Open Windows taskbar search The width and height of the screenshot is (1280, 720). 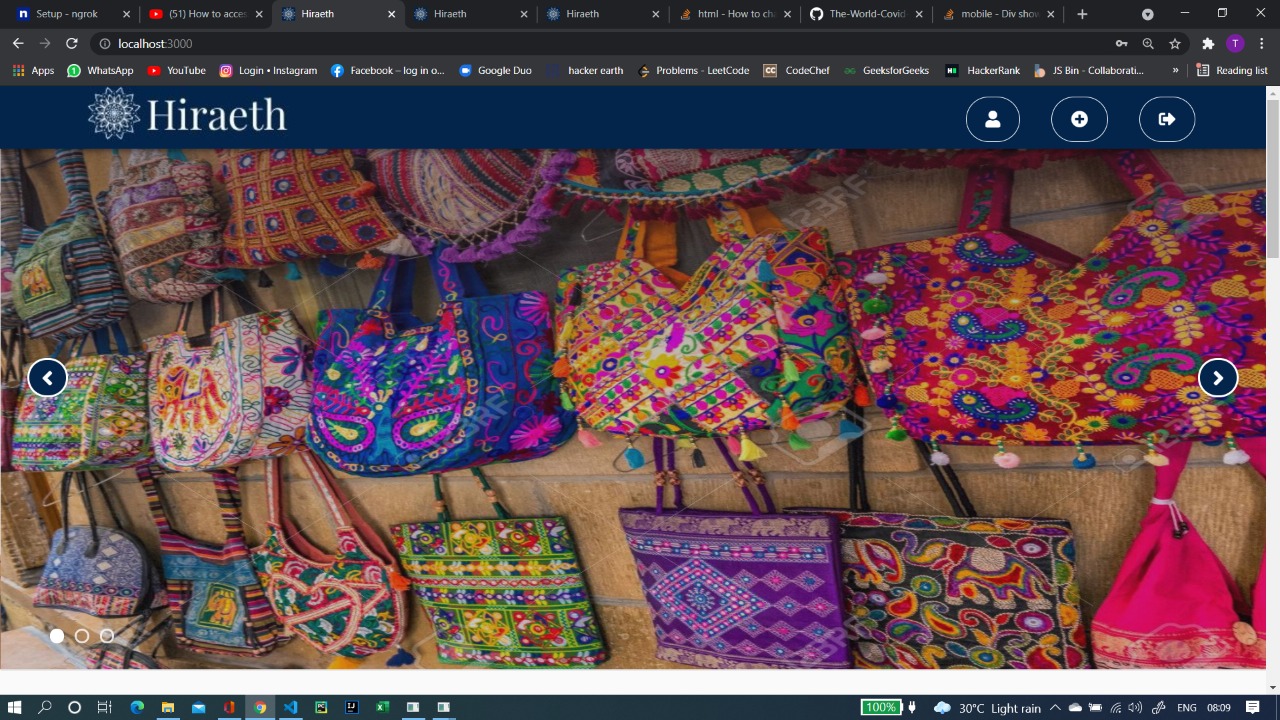pyautogui.click(x=45, y=707)
